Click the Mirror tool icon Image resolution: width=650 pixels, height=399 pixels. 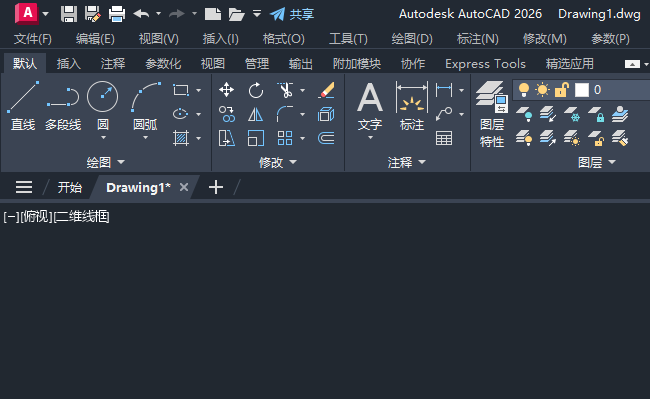pyautogui.click(x=256, y=114)
